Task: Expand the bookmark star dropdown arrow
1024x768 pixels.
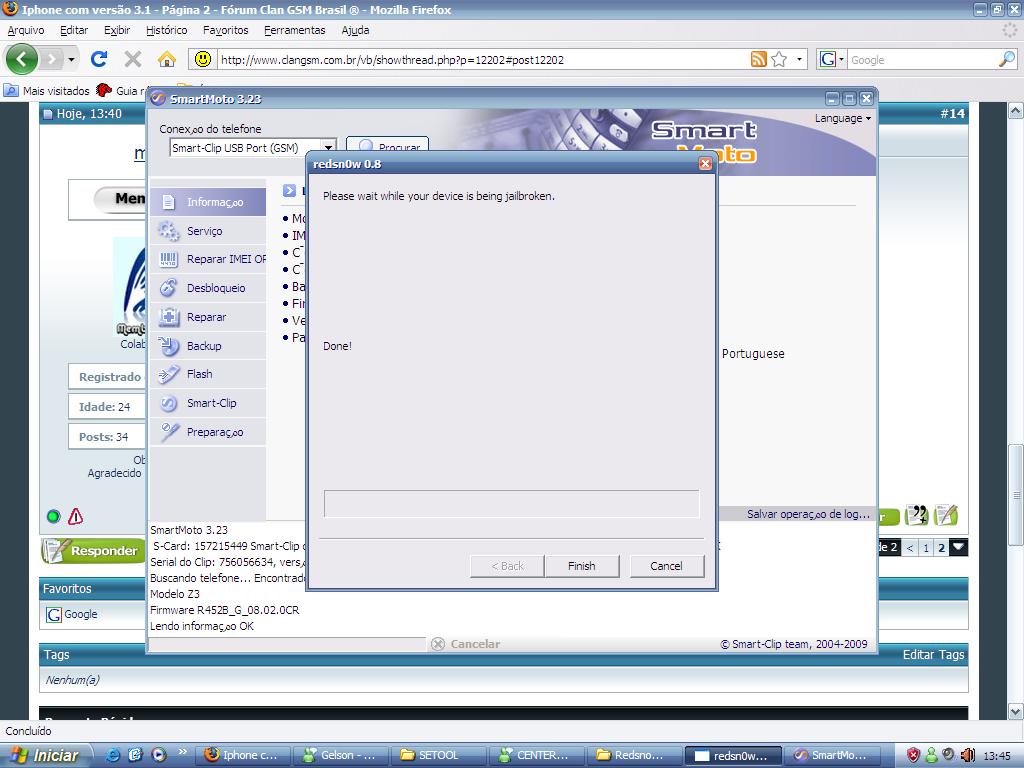Action: pyautogui.click(x=799, y=59)
